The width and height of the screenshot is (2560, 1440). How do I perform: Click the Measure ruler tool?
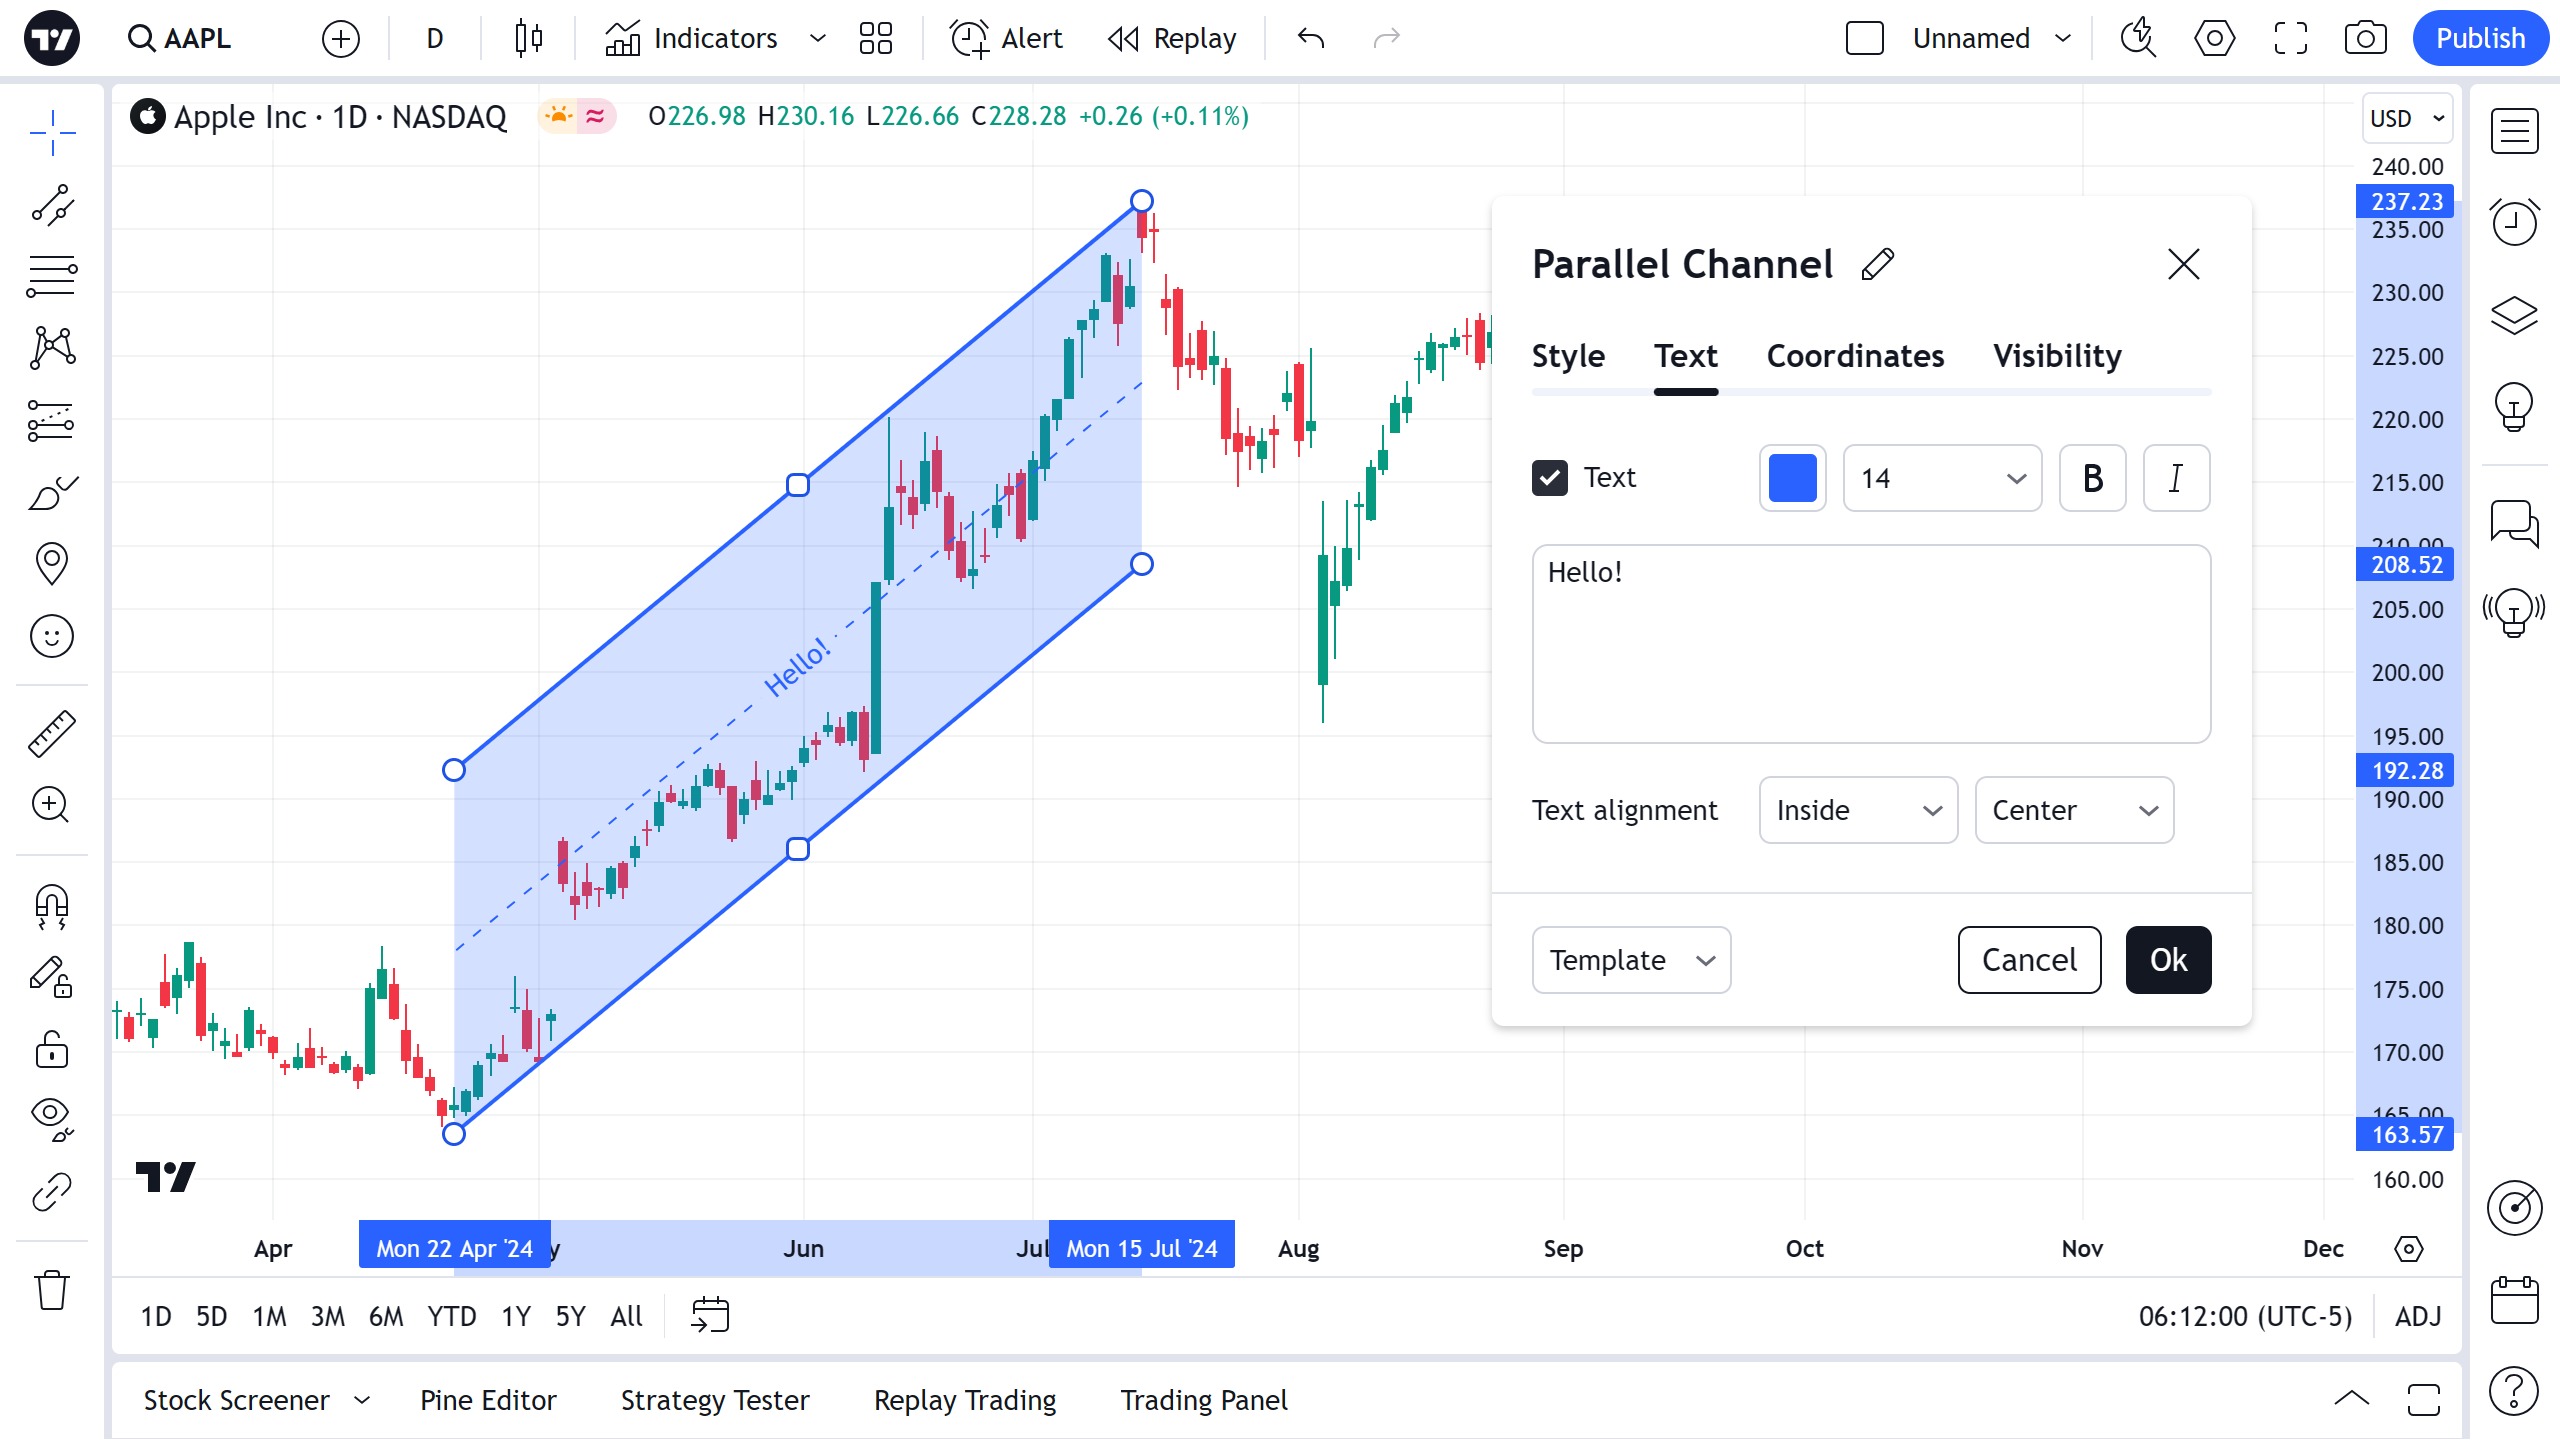click(51, 734)
